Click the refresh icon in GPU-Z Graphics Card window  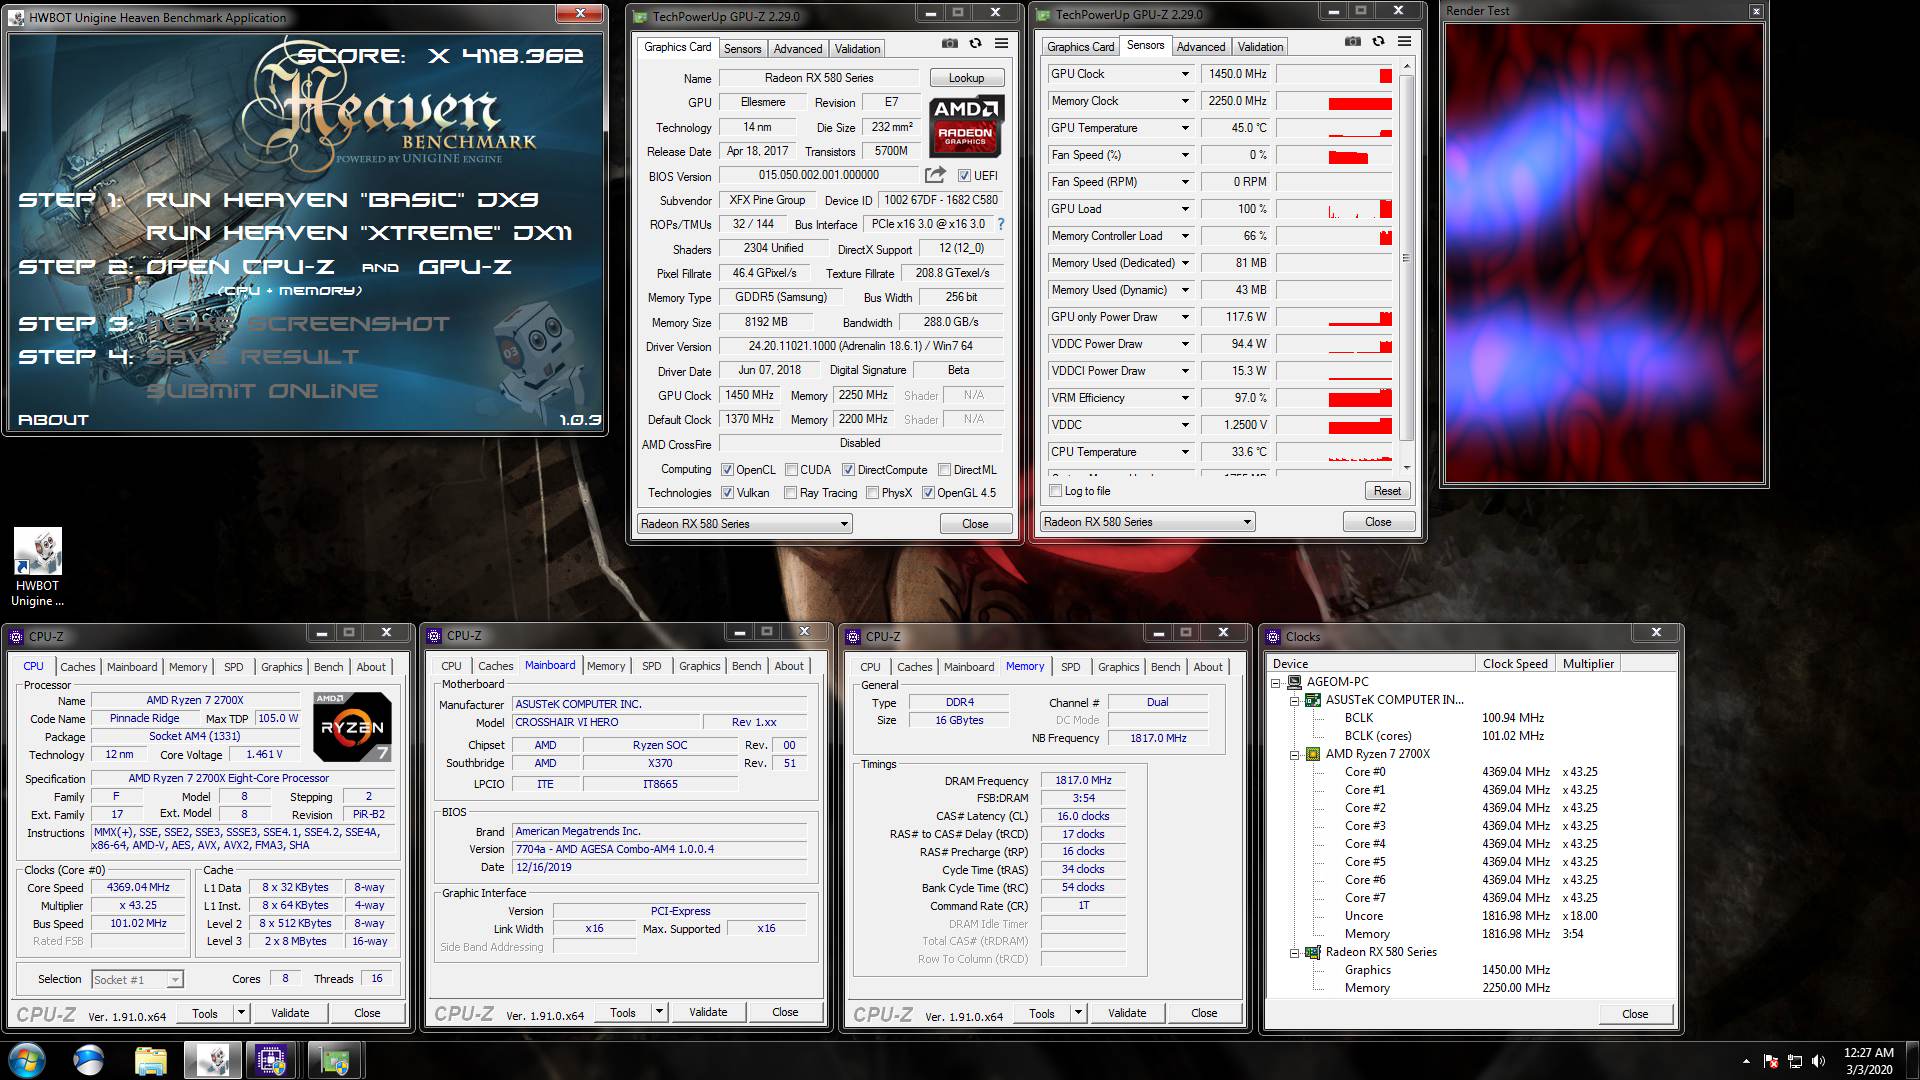click(x=975, y=44)
